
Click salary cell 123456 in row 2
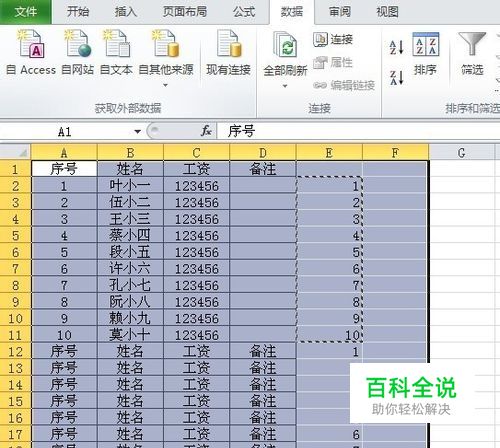197,185
